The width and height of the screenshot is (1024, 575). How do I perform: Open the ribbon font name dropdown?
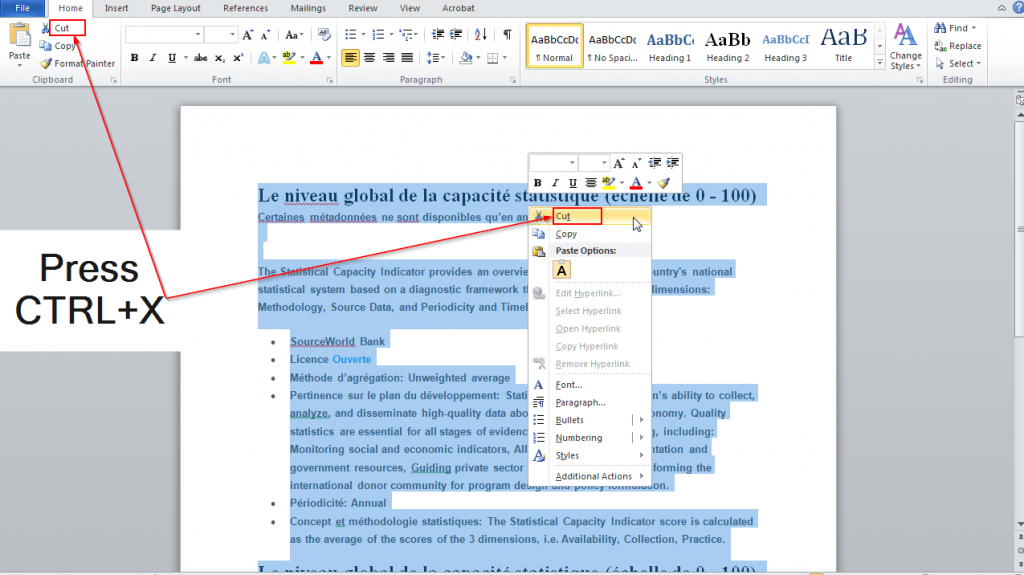click(x=198, y=35)
